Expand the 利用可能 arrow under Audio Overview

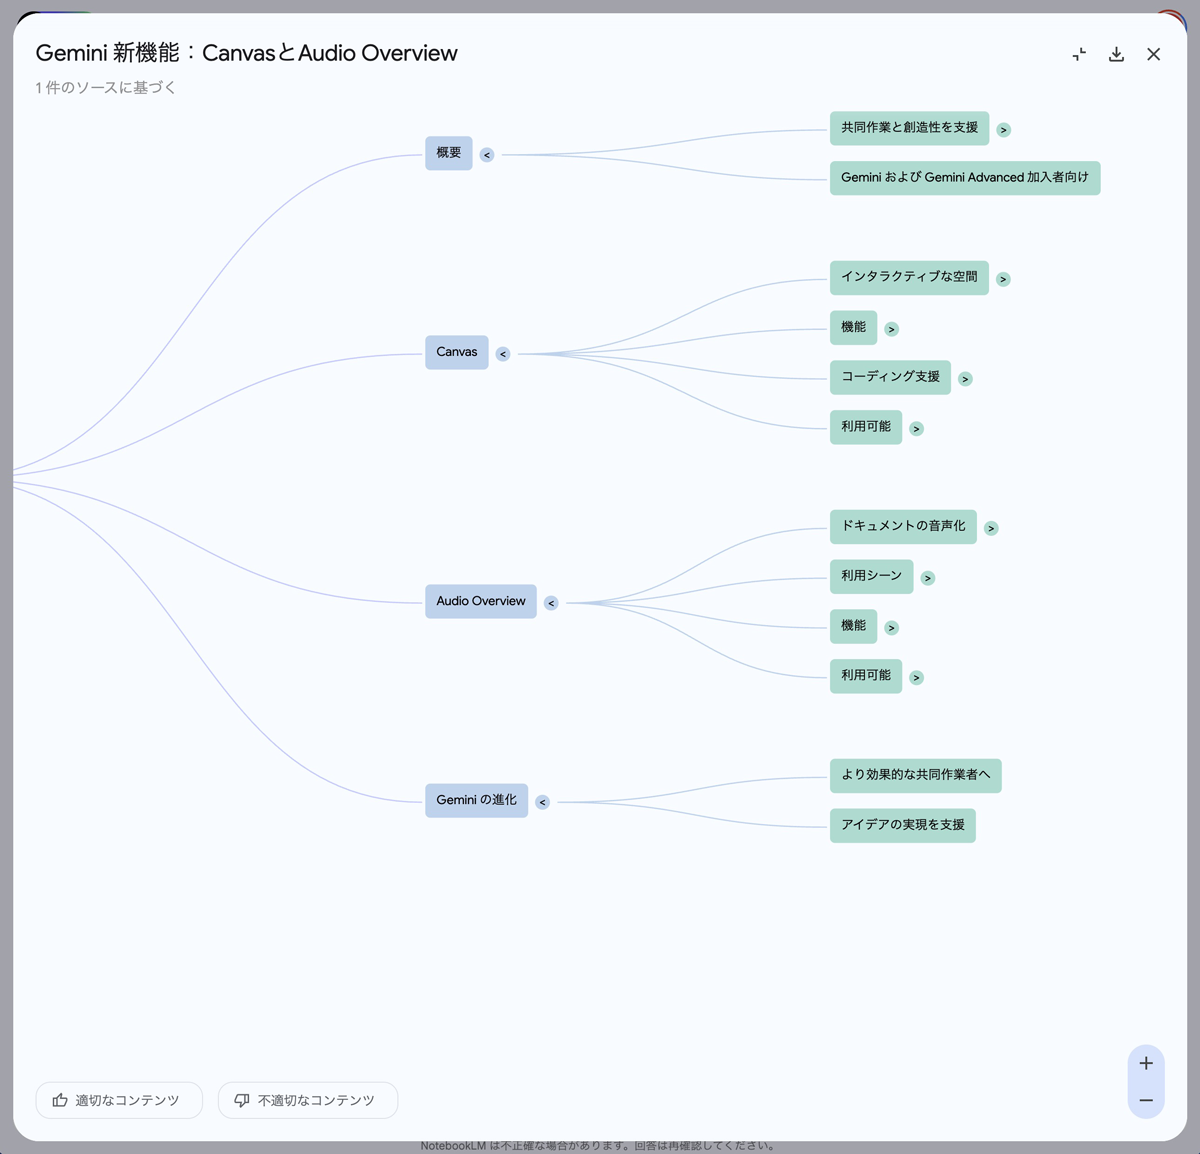(x=916, y=678)
